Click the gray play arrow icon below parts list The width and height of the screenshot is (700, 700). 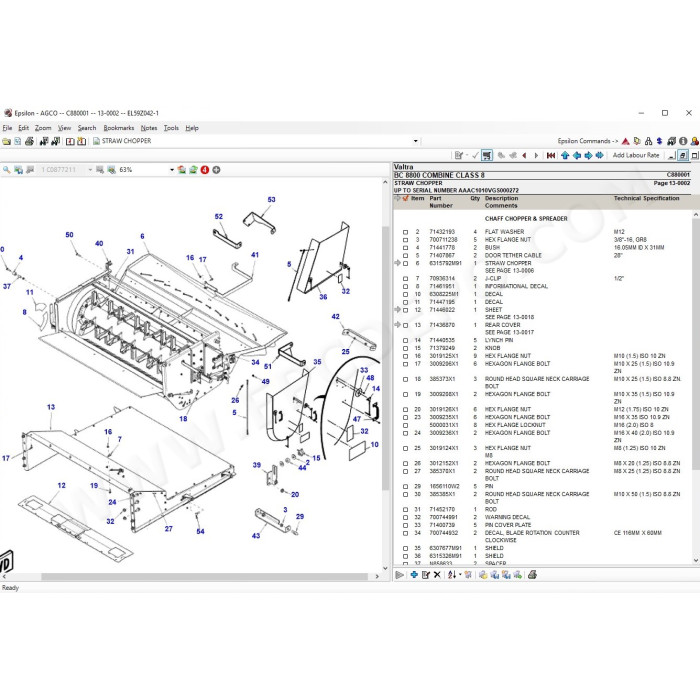(x=400, y=575)
